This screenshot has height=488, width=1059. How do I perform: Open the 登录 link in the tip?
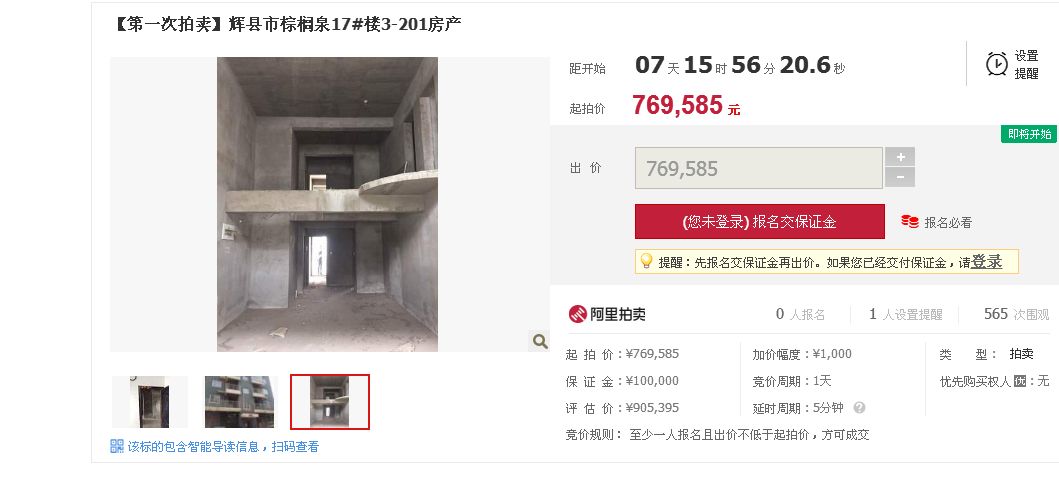click(986, 262)
